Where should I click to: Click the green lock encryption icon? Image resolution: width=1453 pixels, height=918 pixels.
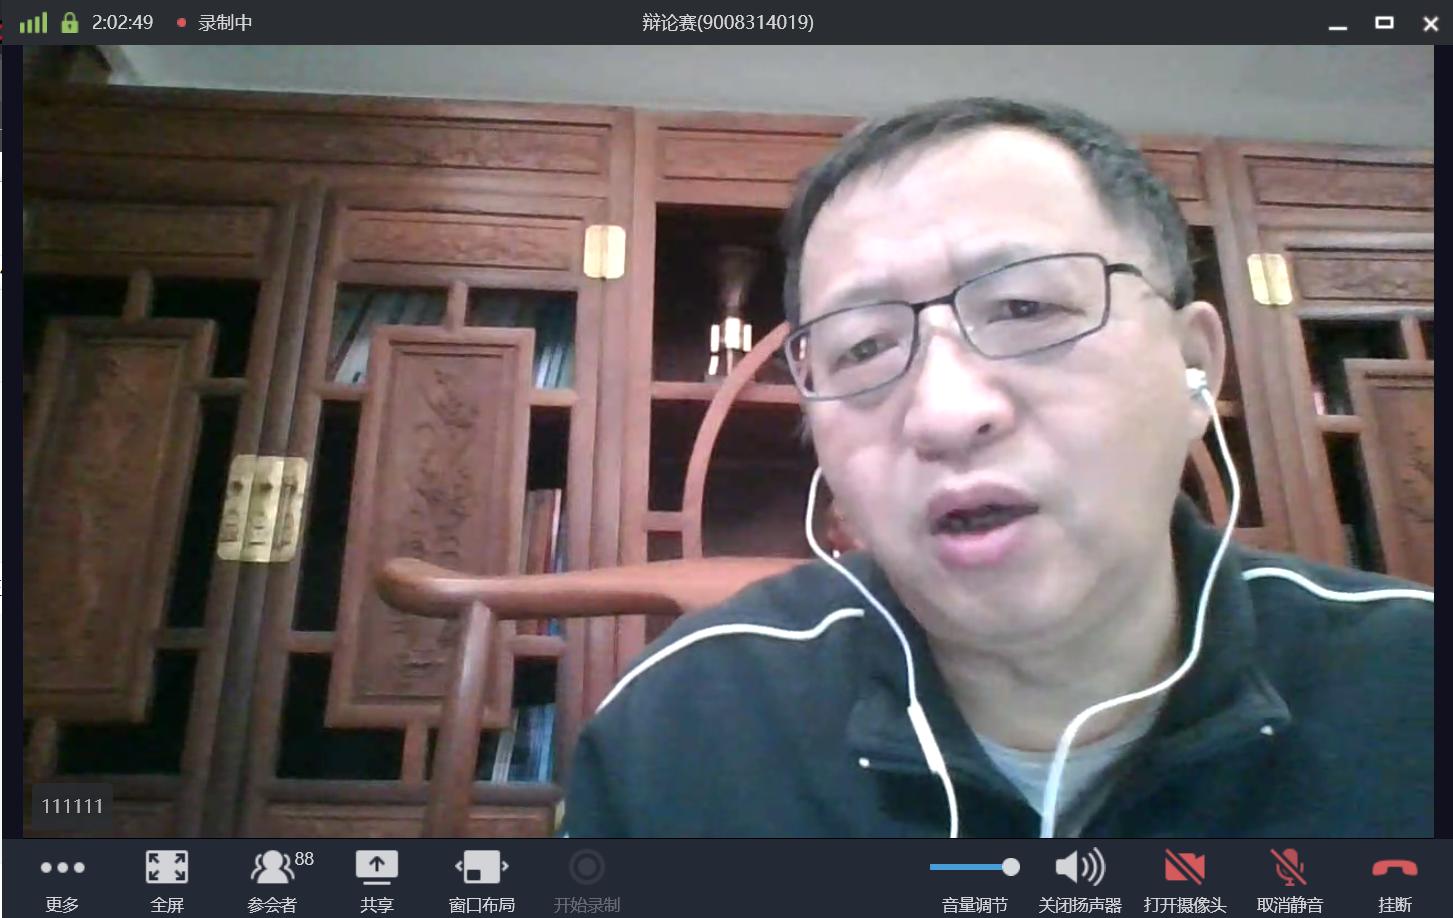coord(70,22)
